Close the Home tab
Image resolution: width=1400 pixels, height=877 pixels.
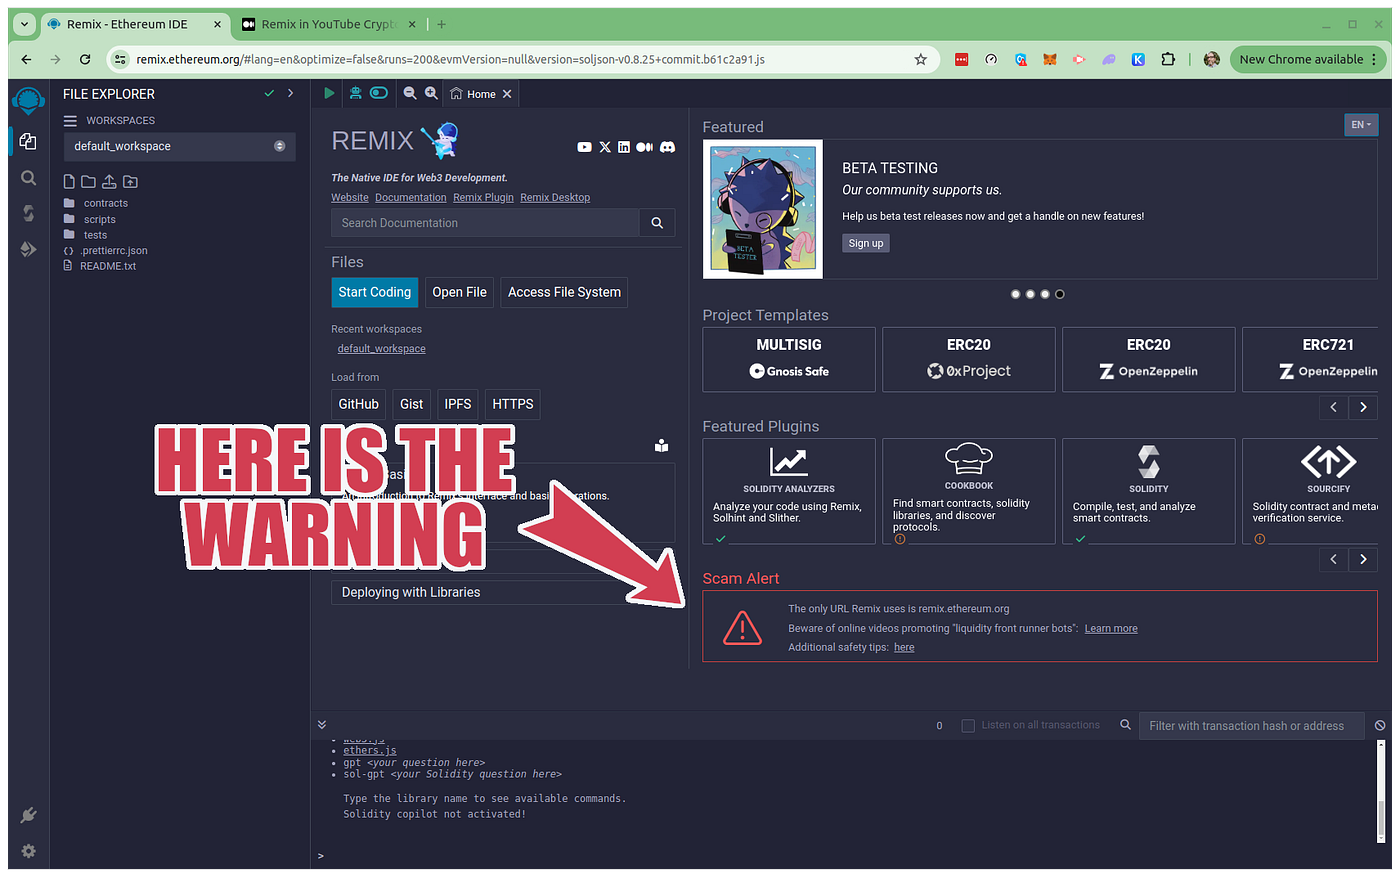[507, 94]
